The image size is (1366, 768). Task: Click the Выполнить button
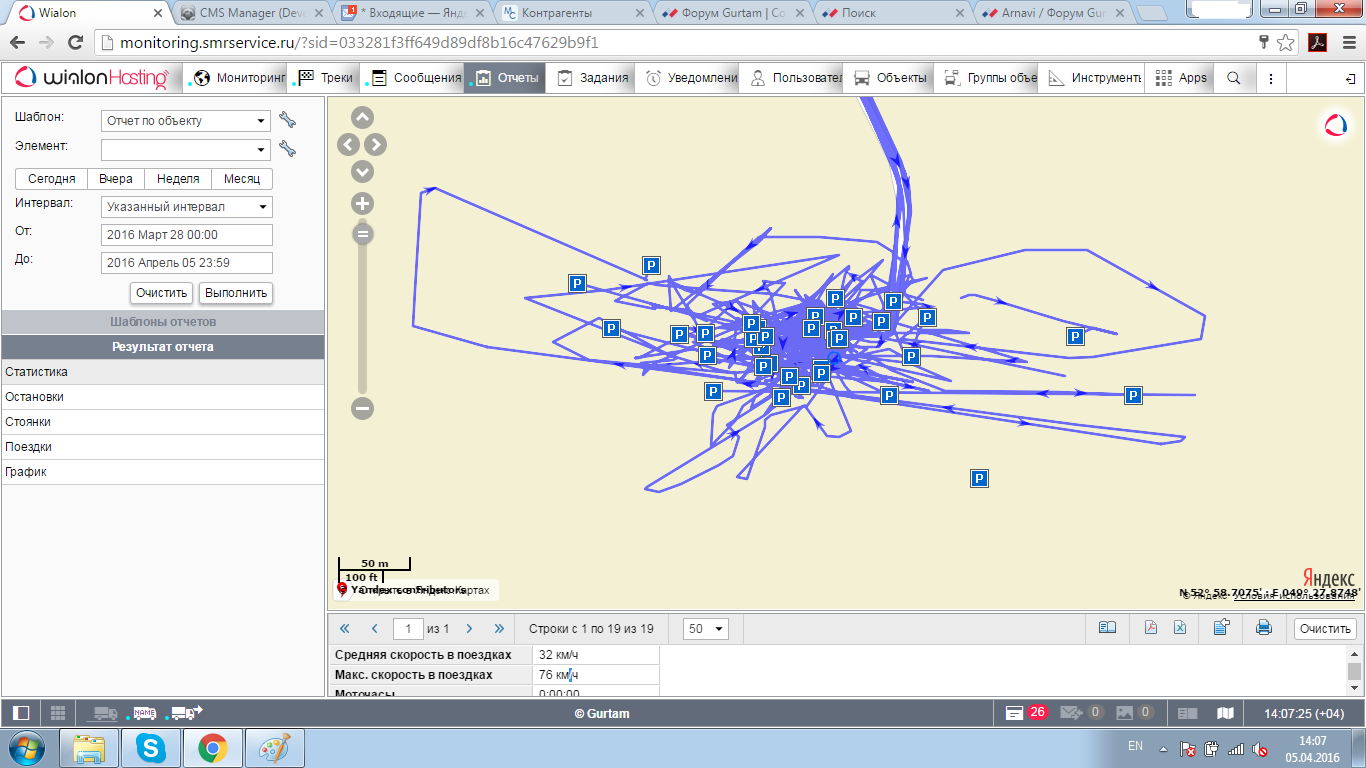[236, 293]
